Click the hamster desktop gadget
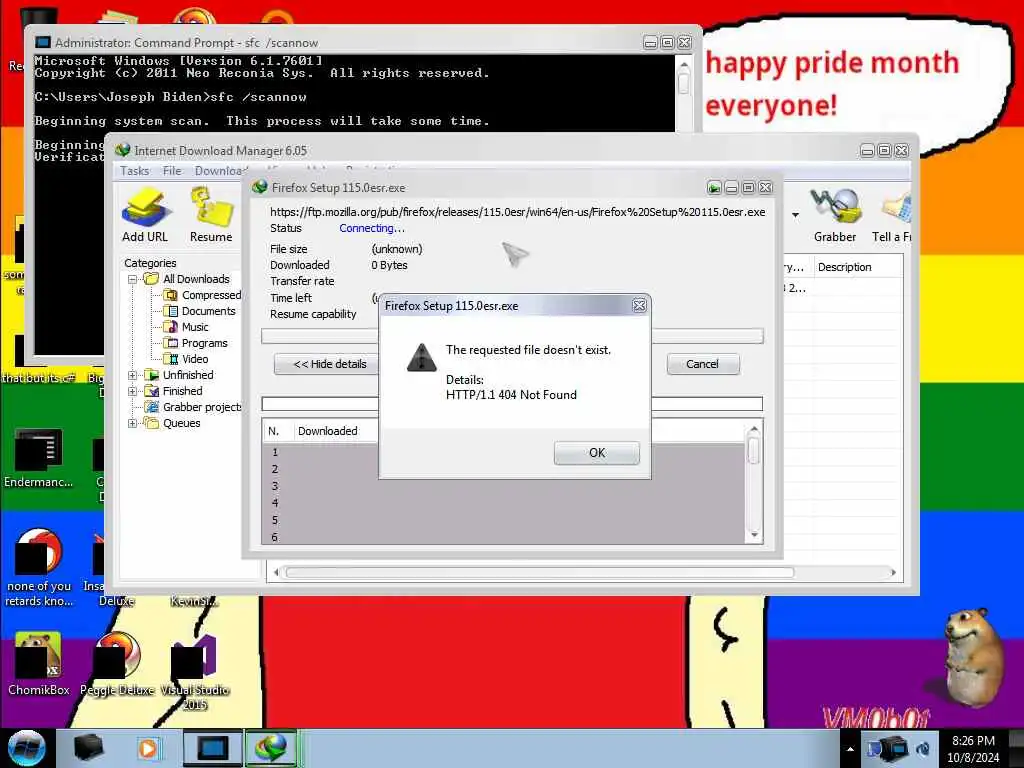This screenshot has height=768, width=1024. coord(974,656)
